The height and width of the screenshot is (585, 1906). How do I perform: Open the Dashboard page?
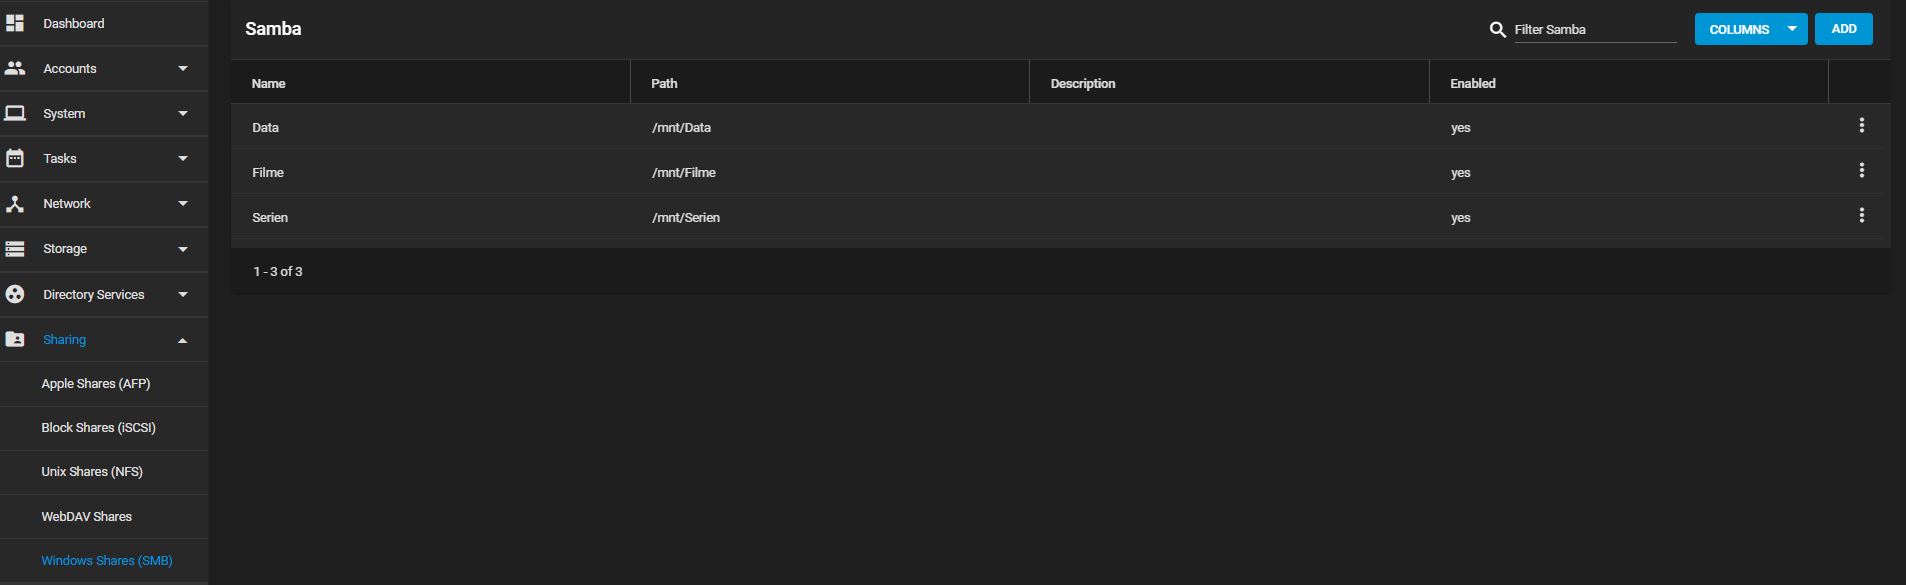[x=74, y=23]
